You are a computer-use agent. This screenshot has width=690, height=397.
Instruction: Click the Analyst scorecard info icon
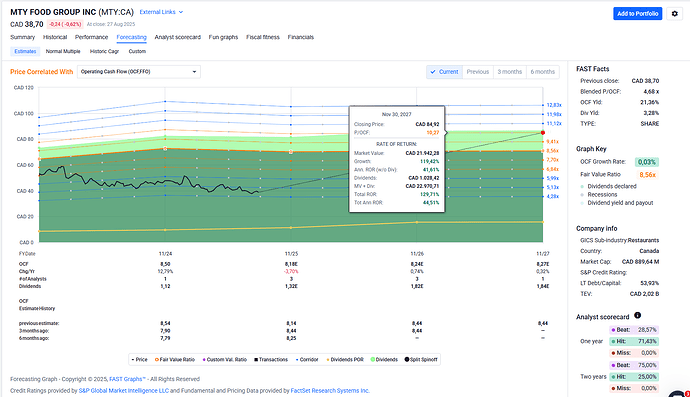pos(637,316)
